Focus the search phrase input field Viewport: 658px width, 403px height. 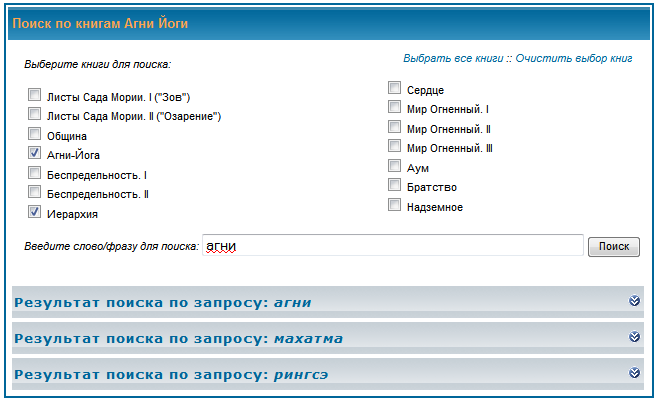pyautogui.click(x=392, y=246)
